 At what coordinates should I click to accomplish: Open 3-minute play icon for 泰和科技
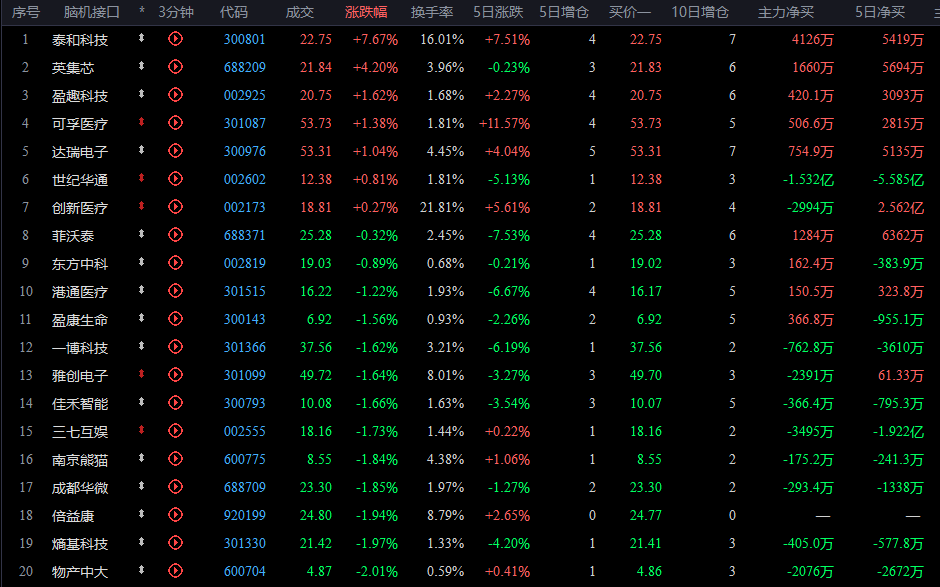[x=175, y=39]
